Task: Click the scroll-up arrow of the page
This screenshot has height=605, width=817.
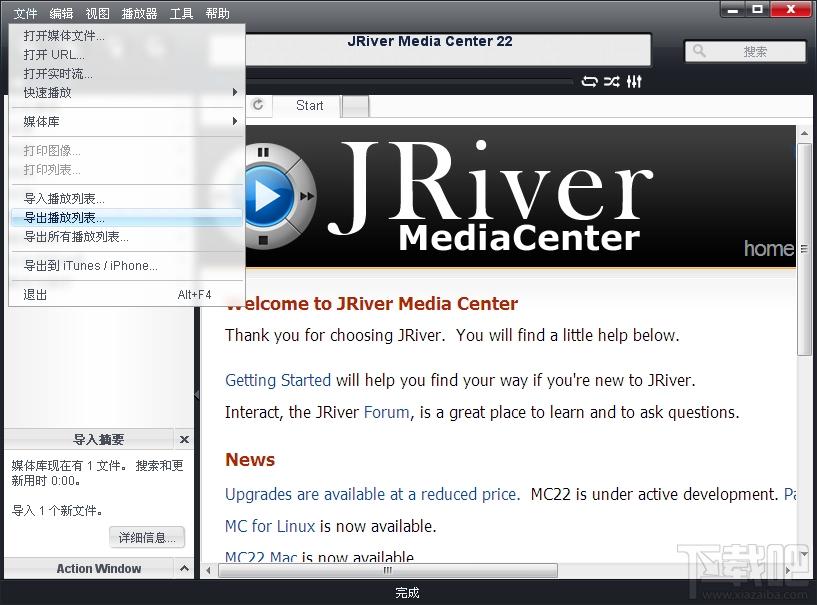Action: click(804, 133)
